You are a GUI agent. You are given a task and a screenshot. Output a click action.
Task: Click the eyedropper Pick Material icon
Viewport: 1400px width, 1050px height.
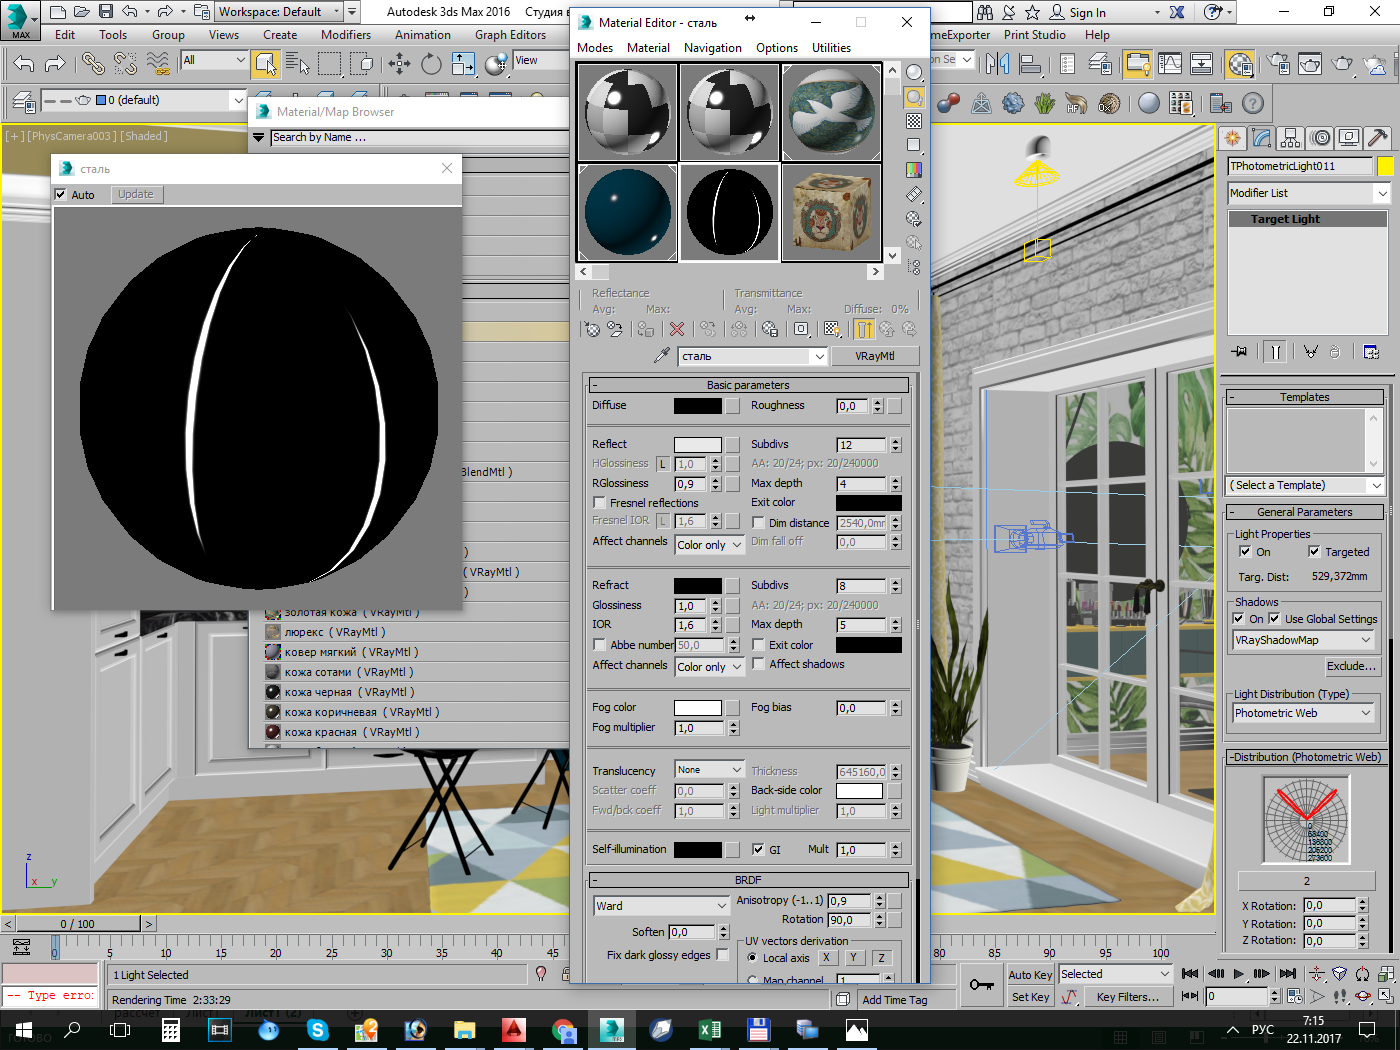661,356
